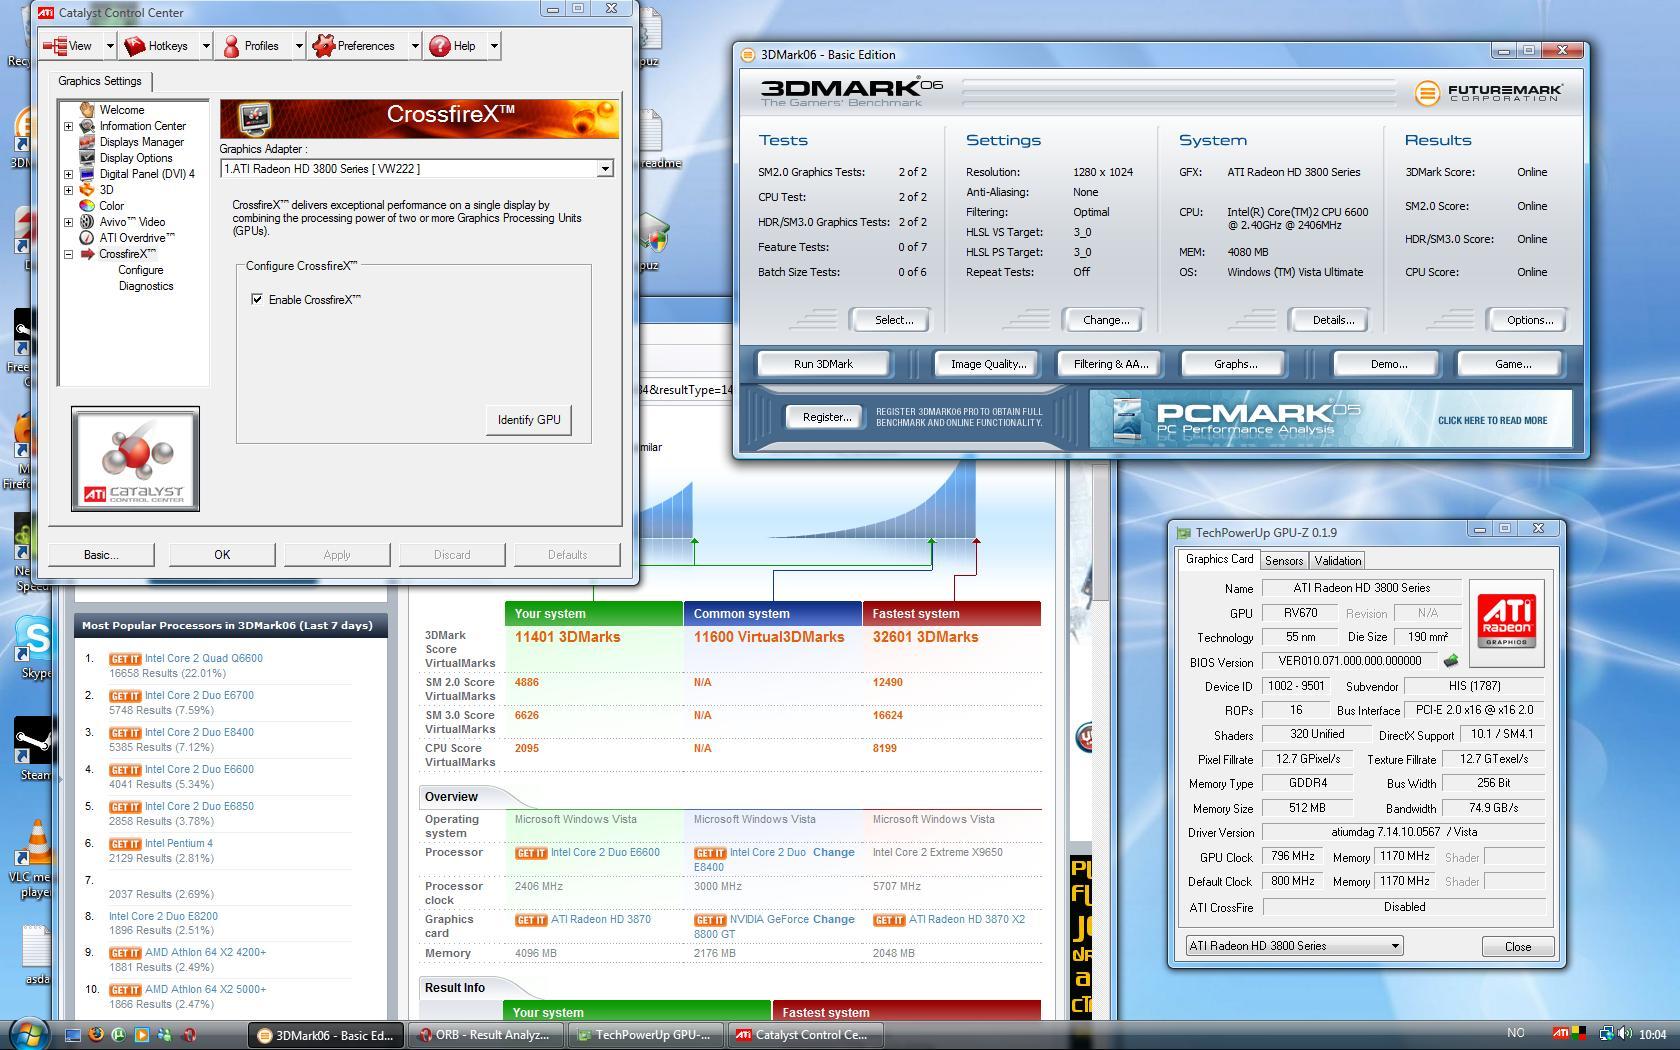Expand the 3D tree node
Image resolution: width=1680 pixels, height=1050 pixels.
pyautogui.click(x=68, y=190)
